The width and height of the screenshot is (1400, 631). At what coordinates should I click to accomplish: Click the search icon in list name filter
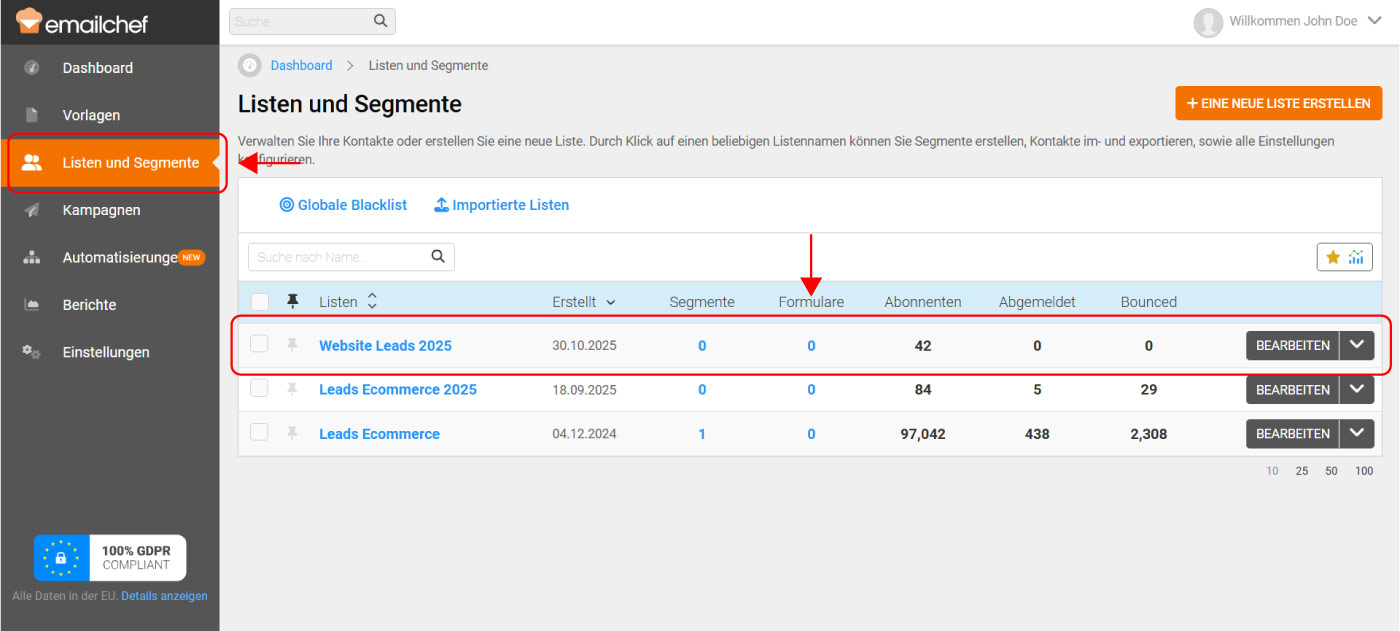tap(438, 257)
